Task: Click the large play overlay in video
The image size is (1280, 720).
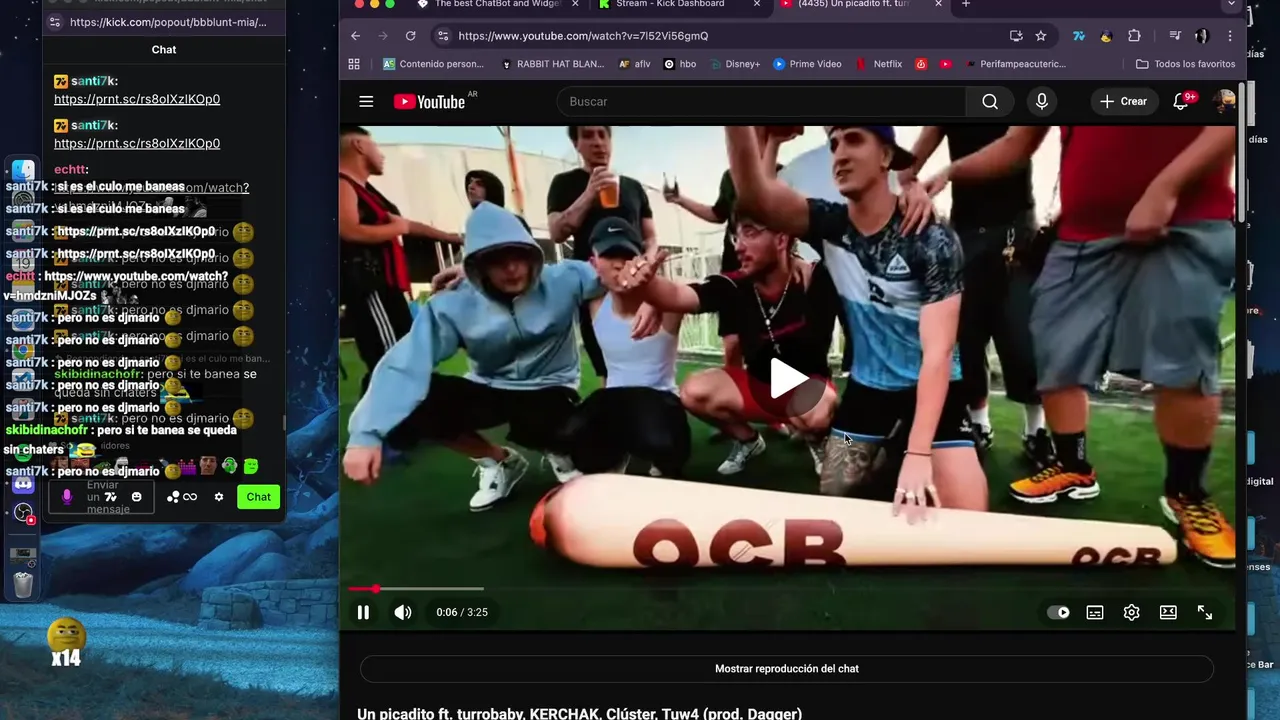Action: point(788,378)
